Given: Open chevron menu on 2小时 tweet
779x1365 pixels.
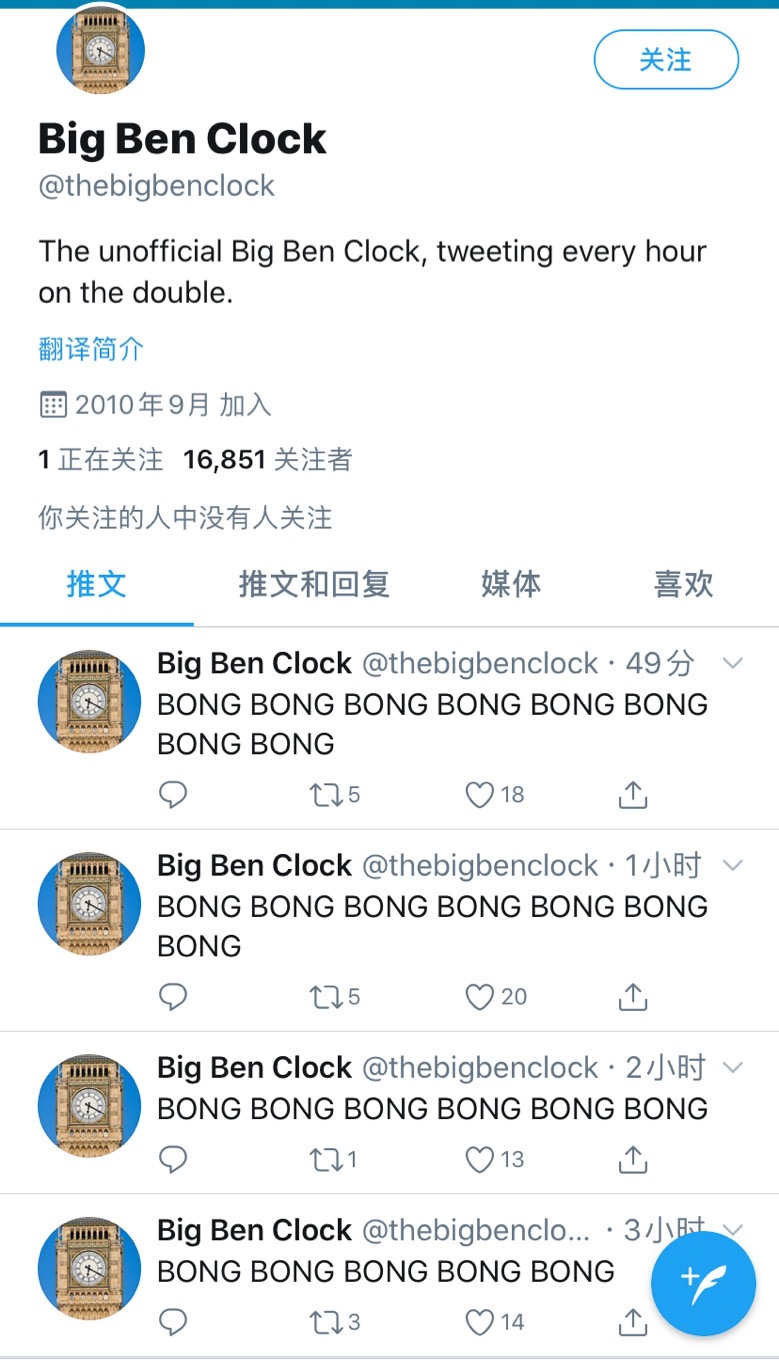Looking at the screenshot, I should click(x=733, y=1067).
